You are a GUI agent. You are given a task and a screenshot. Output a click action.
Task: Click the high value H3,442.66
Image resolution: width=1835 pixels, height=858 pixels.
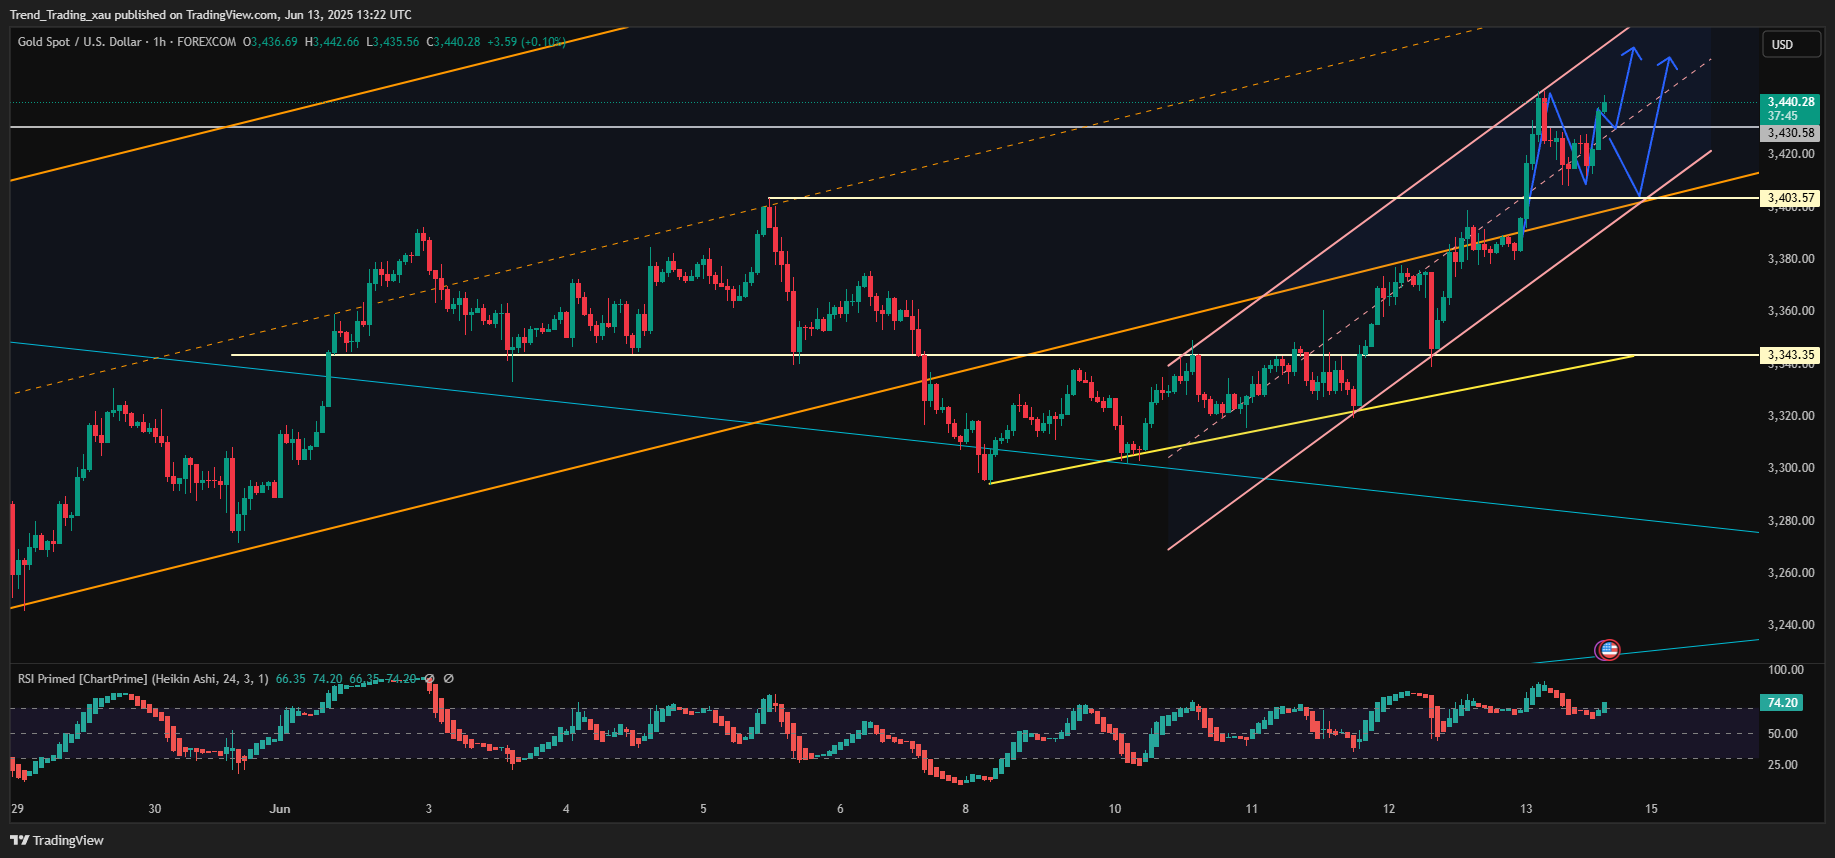point(332,42)
